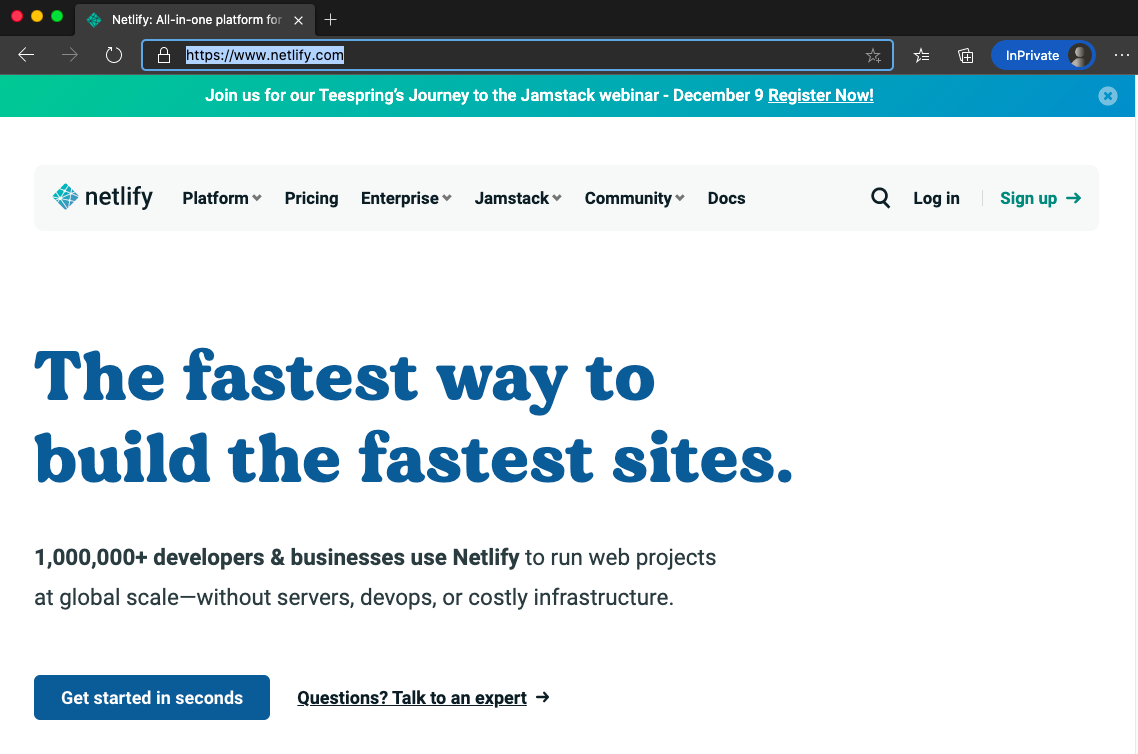Select the Netlify All-in-one platform tab

[195, 20]
